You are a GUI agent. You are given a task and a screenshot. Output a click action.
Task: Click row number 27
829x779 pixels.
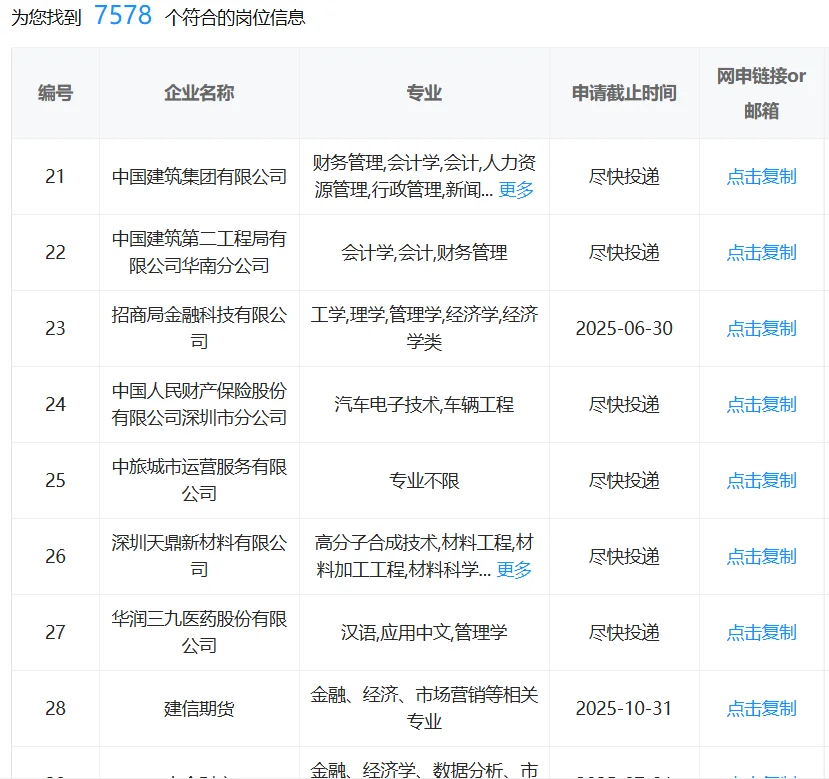click(56, 633)
